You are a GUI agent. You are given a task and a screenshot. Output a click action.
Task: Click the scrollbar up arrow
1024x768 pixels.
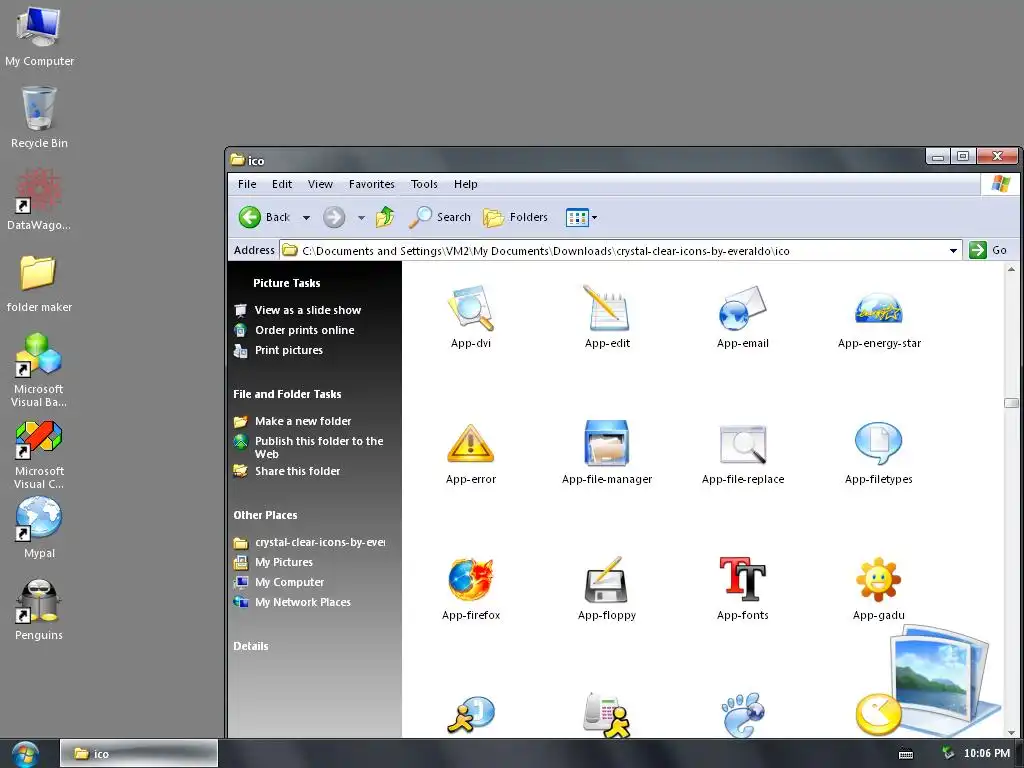click(1011, 268)
